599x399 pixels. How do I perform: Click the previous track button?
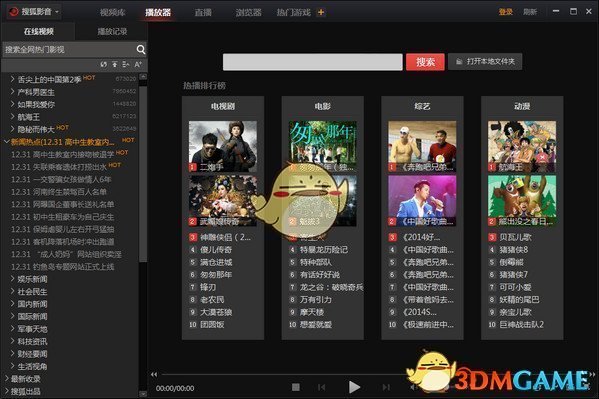(x=321, y=387)
